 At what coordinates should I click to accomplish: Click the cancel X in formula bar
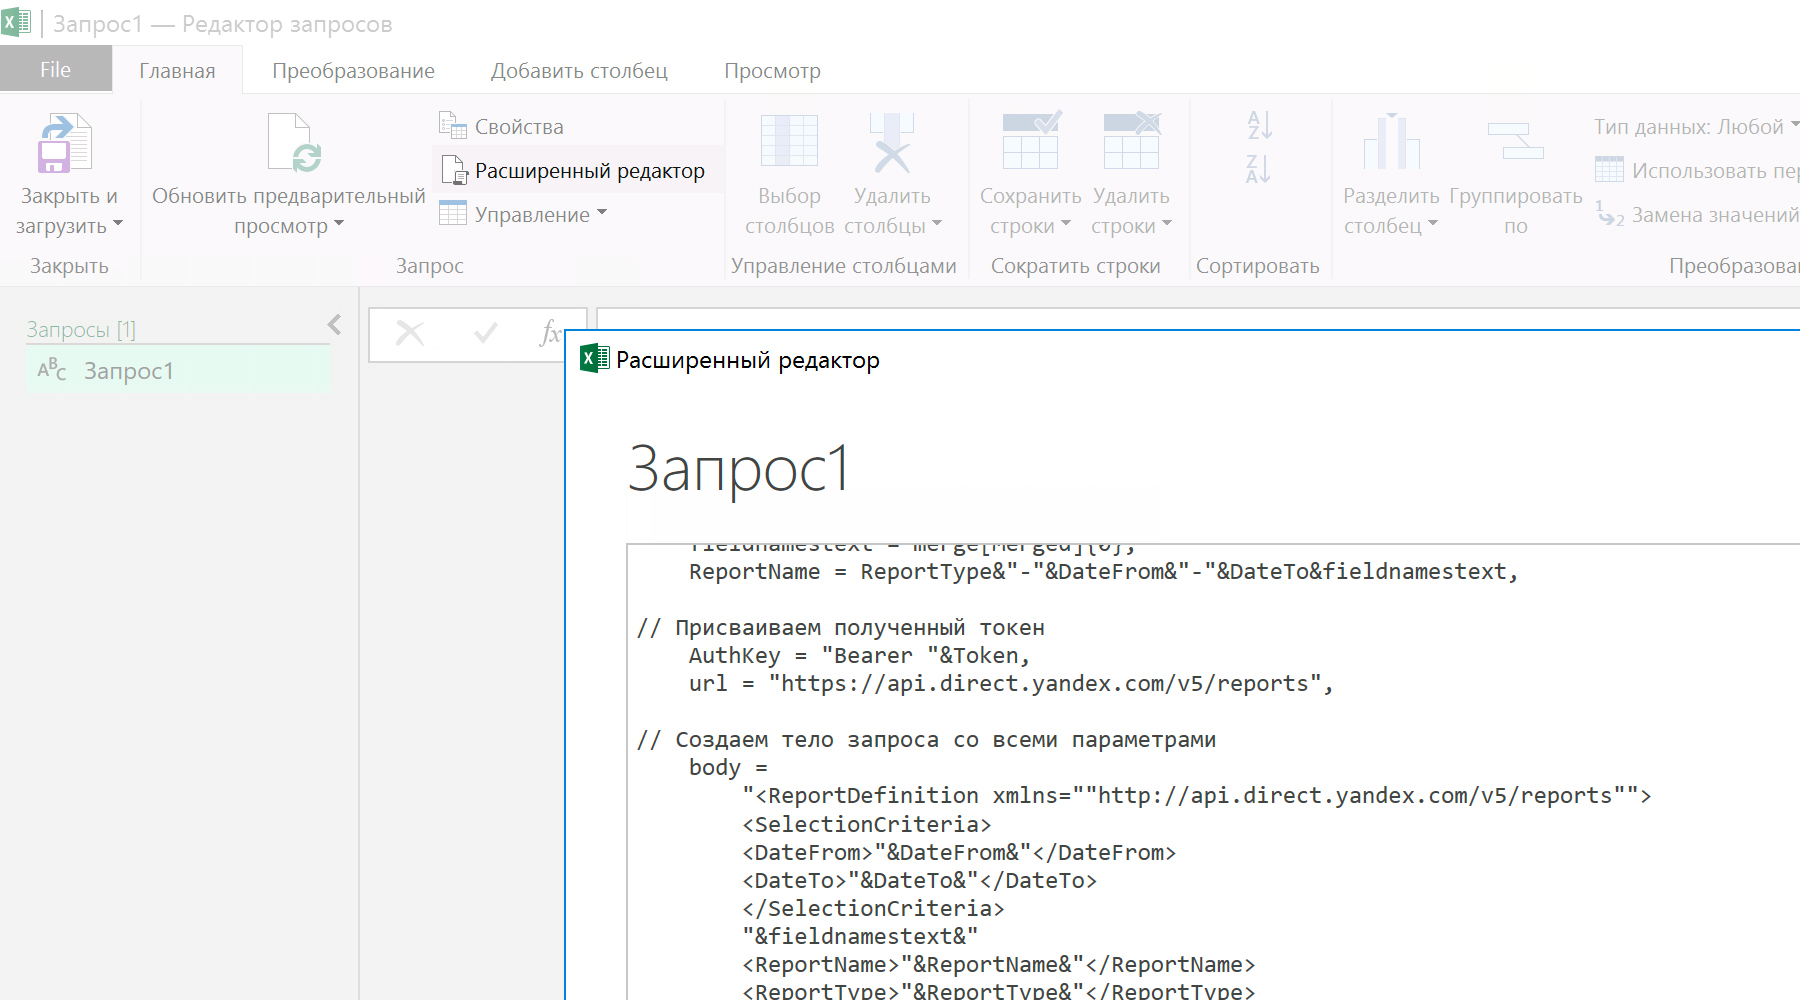click(410, 333)
